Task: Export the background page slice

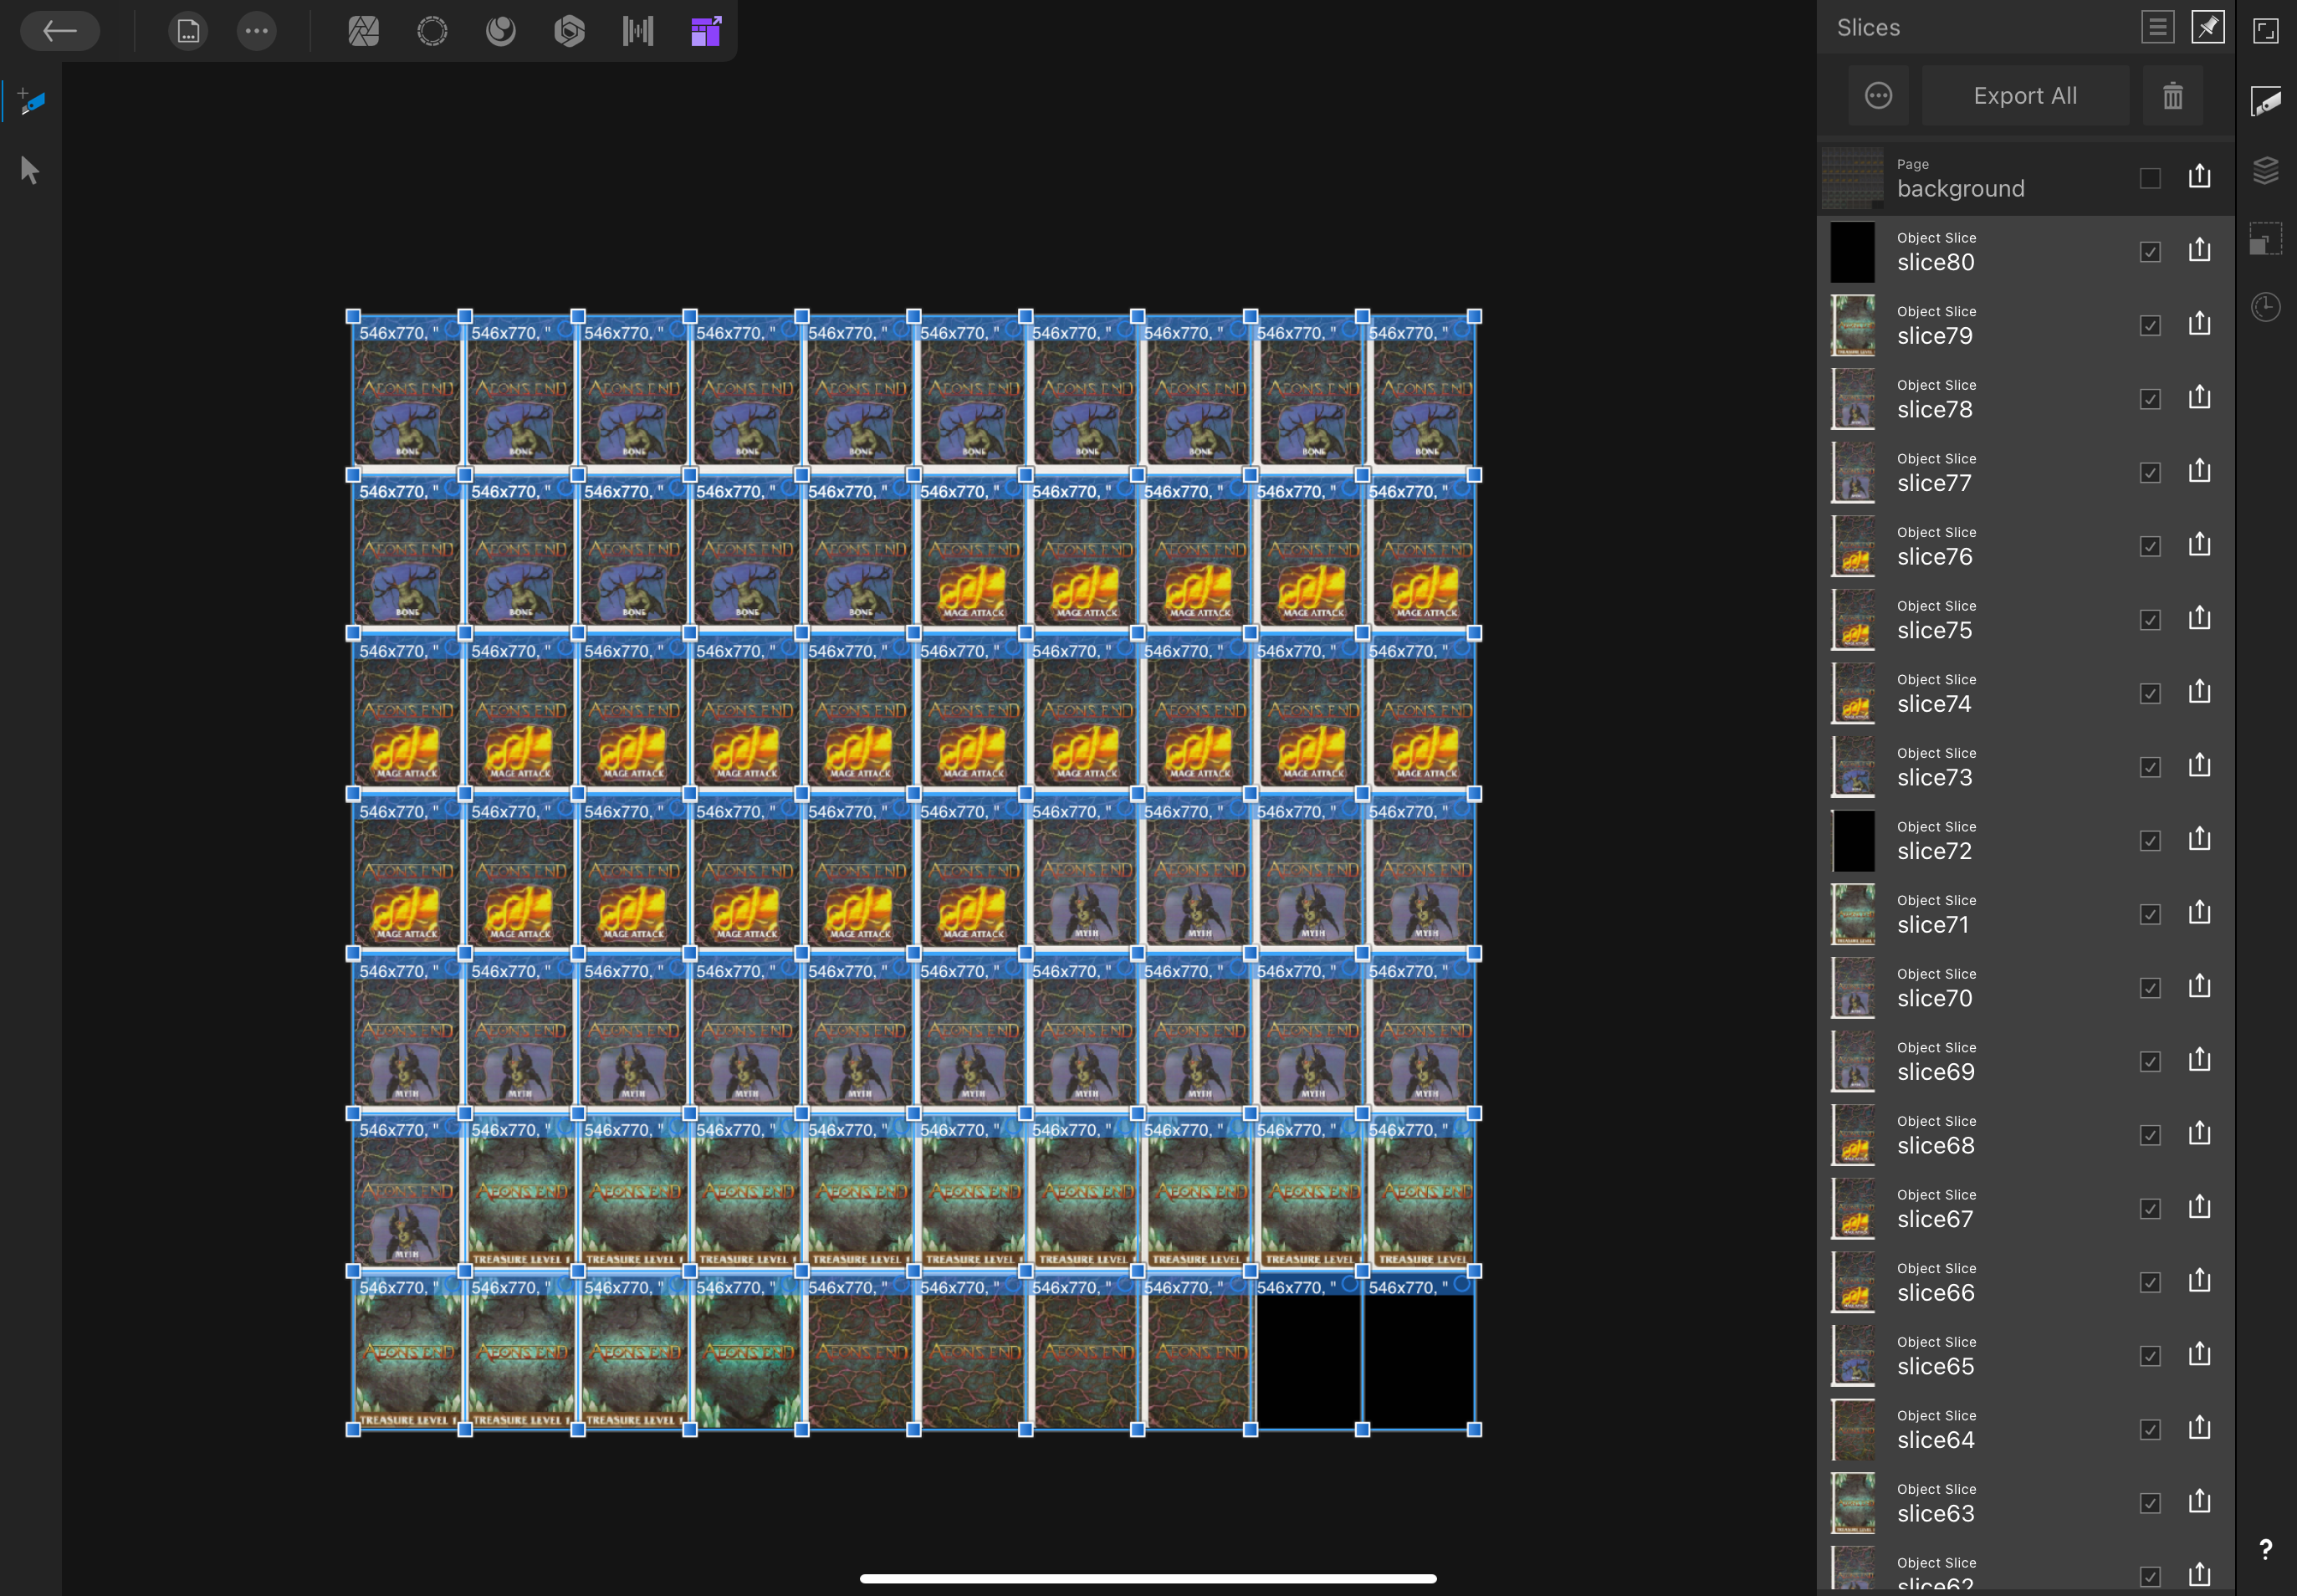Action: click(x=2199, y=177)
